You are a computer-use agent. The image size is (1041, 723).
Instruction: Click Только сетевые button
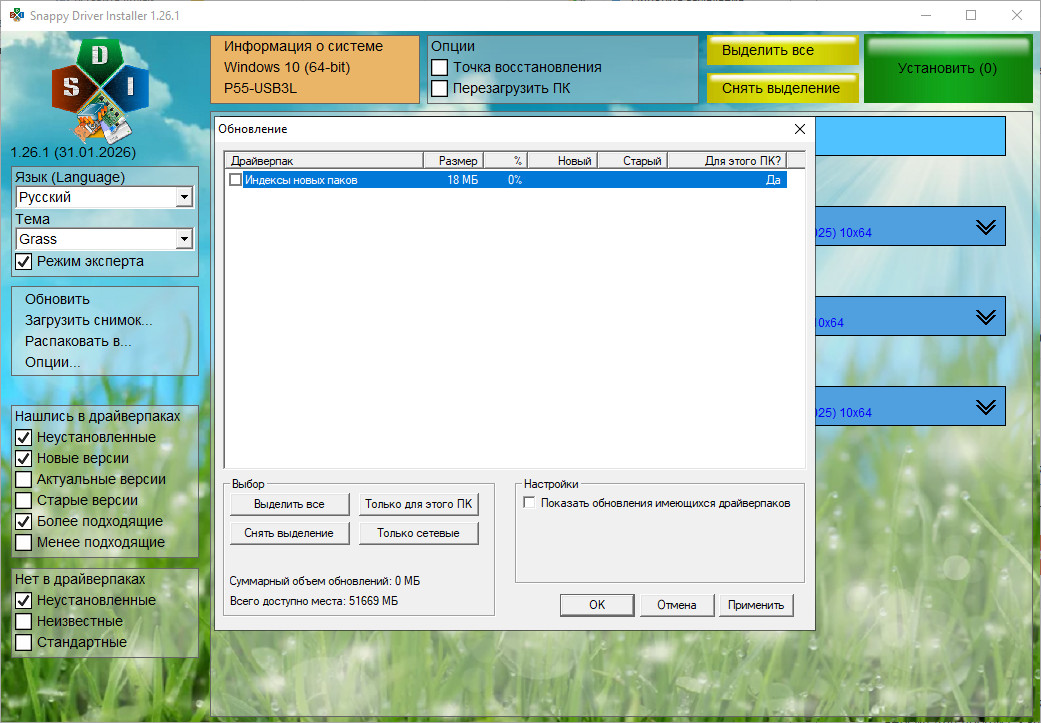click(x=419, y=533)
